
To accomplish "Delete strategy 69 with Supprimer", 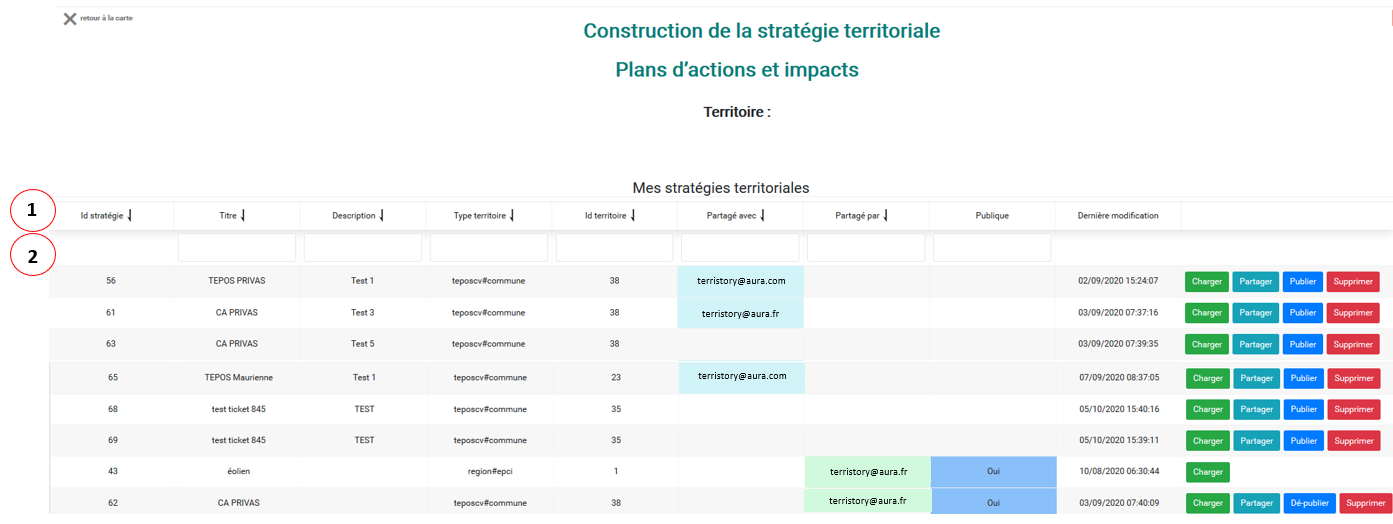I will (1354, 440).
